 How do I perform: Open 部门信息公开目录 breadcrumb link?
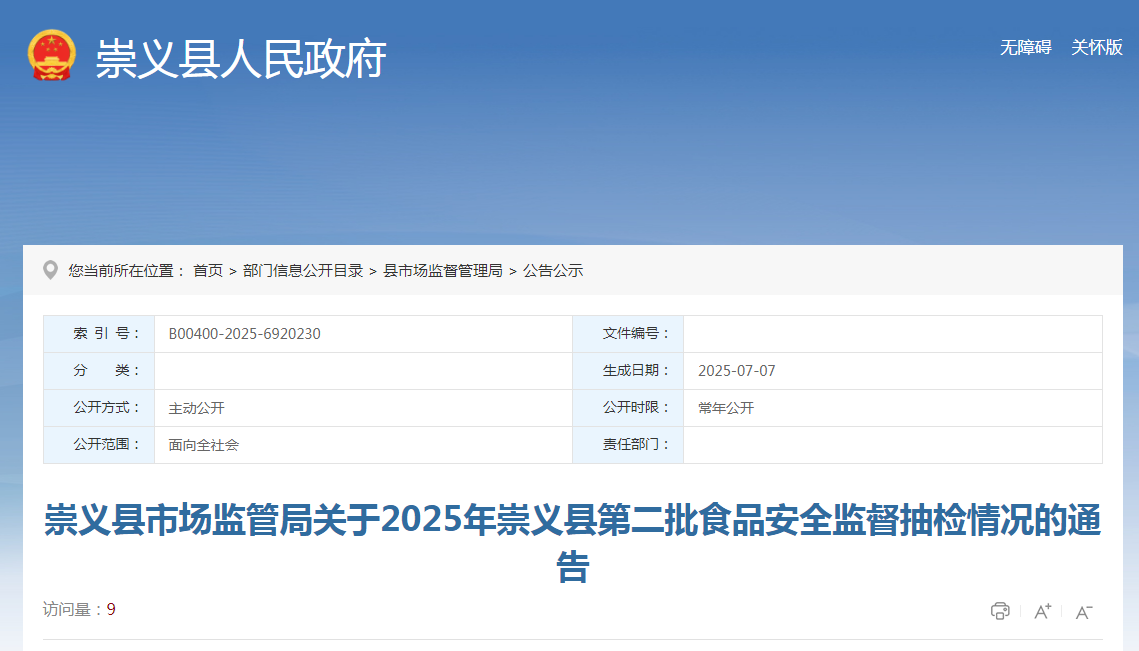[x=303, y=271]
